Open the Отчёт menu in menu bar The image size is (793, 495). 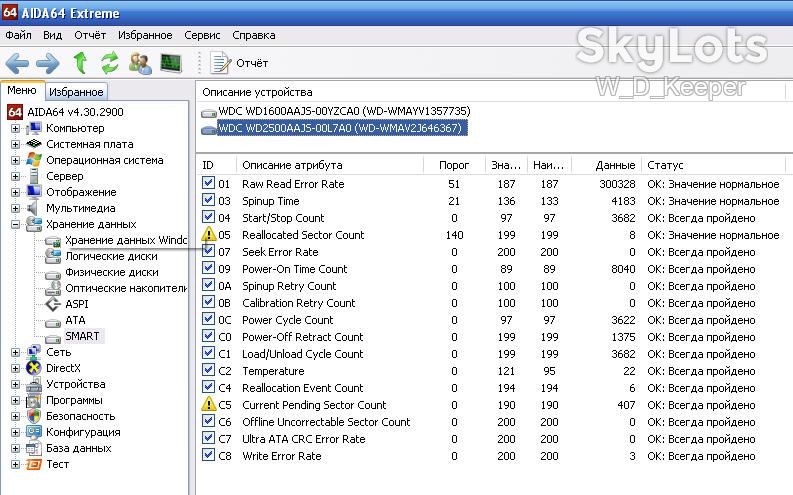(x=90, y=35)
